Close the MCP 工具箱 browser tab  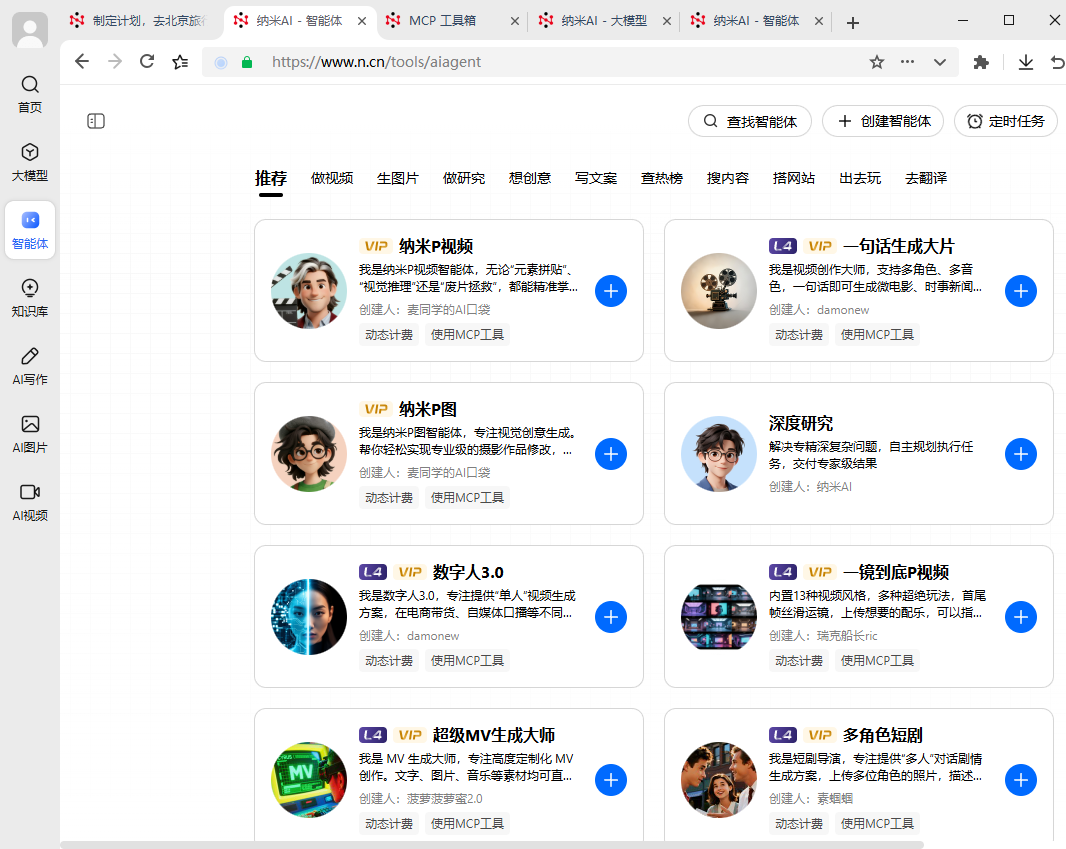tap(515, 21)
